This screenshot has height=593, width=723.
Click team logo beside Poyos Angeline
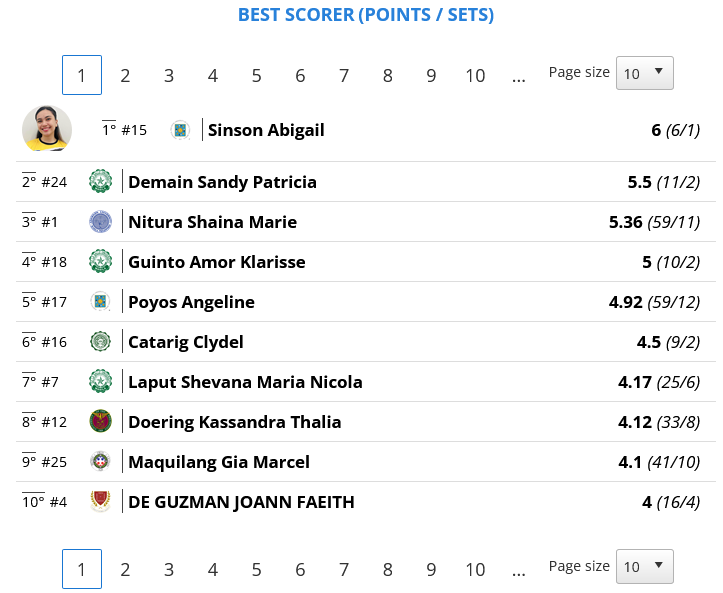[101, 302]
